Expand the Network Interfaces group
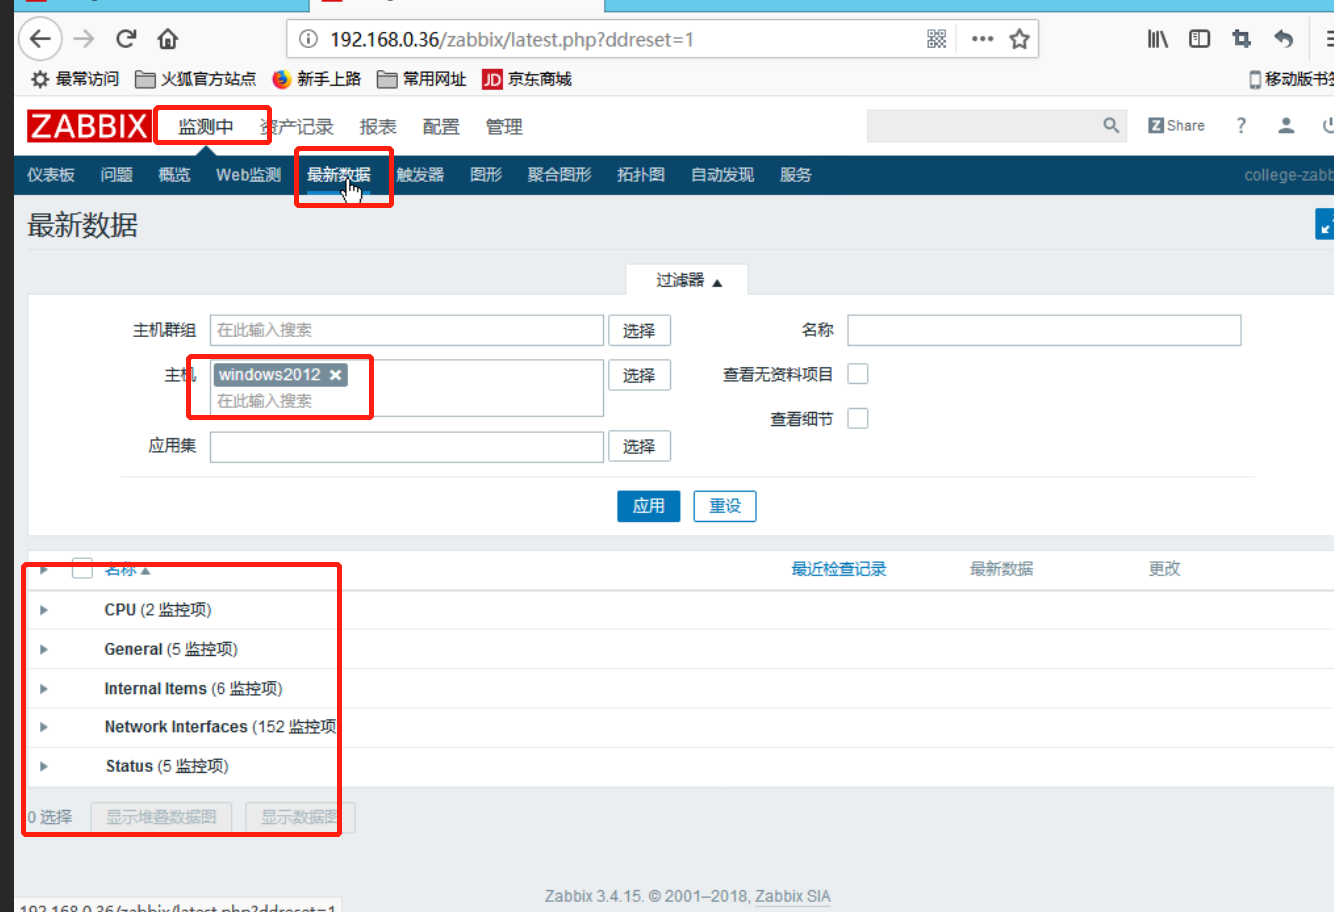The image size is (1334, 912). [x=44, y=727]
